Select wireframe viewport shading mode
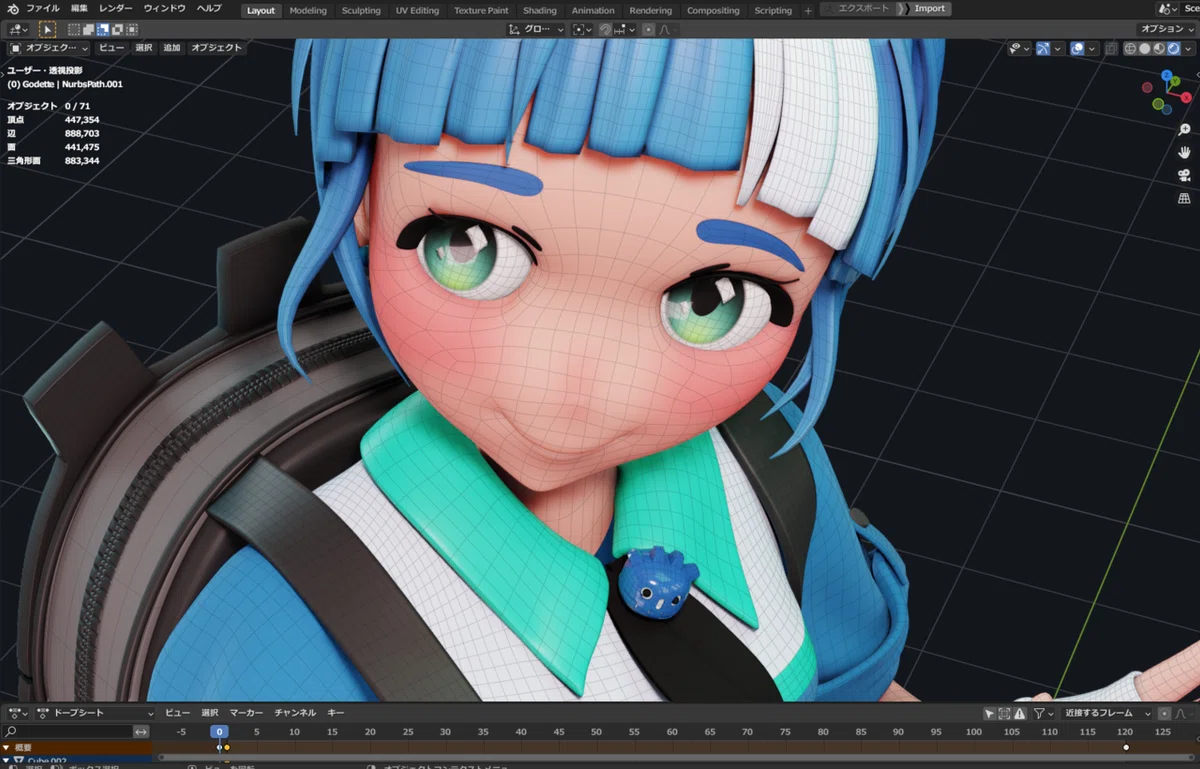This screenshot has width=1200, height=769. [1130, 48]
